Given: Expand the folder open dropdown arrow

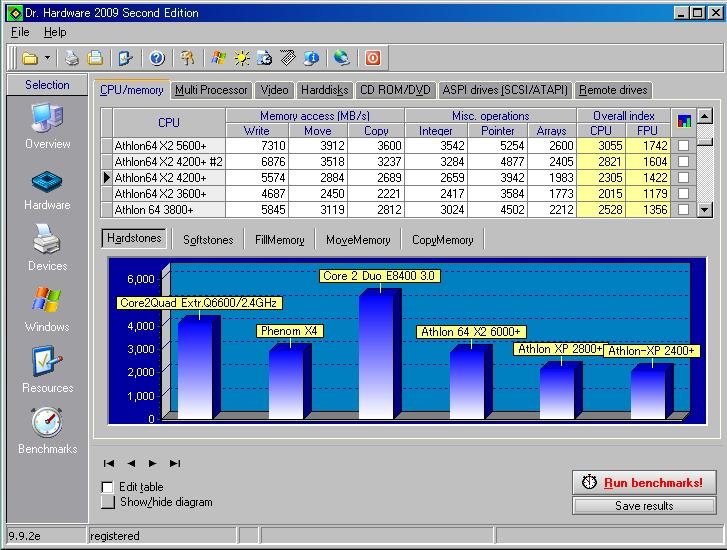Looking at the screenshot, I should (47, 59).
